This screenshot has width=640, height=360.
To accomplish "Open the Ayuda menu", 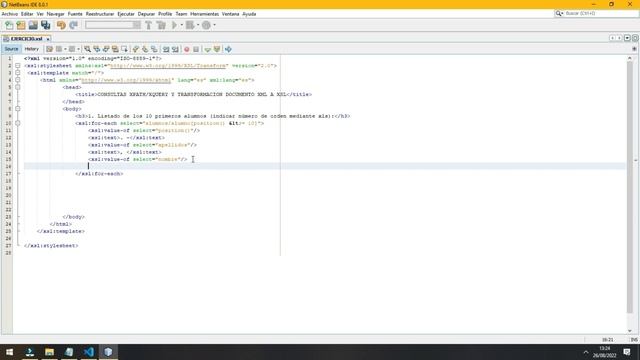I will click(249, 14).
